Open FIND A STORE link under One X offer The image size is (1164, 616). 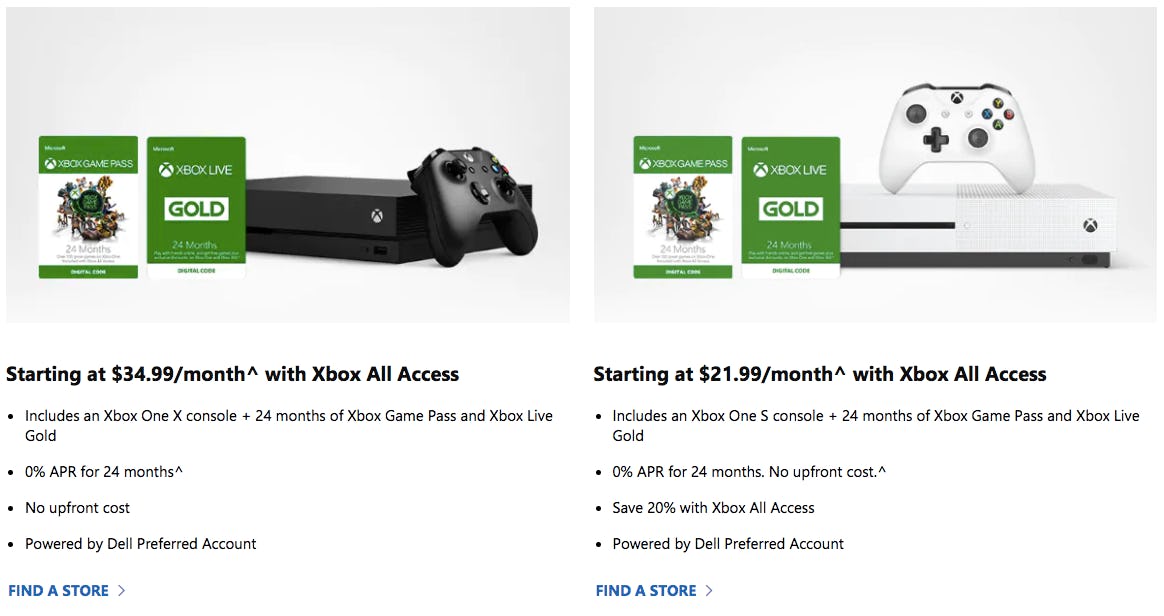pos(58,591)
